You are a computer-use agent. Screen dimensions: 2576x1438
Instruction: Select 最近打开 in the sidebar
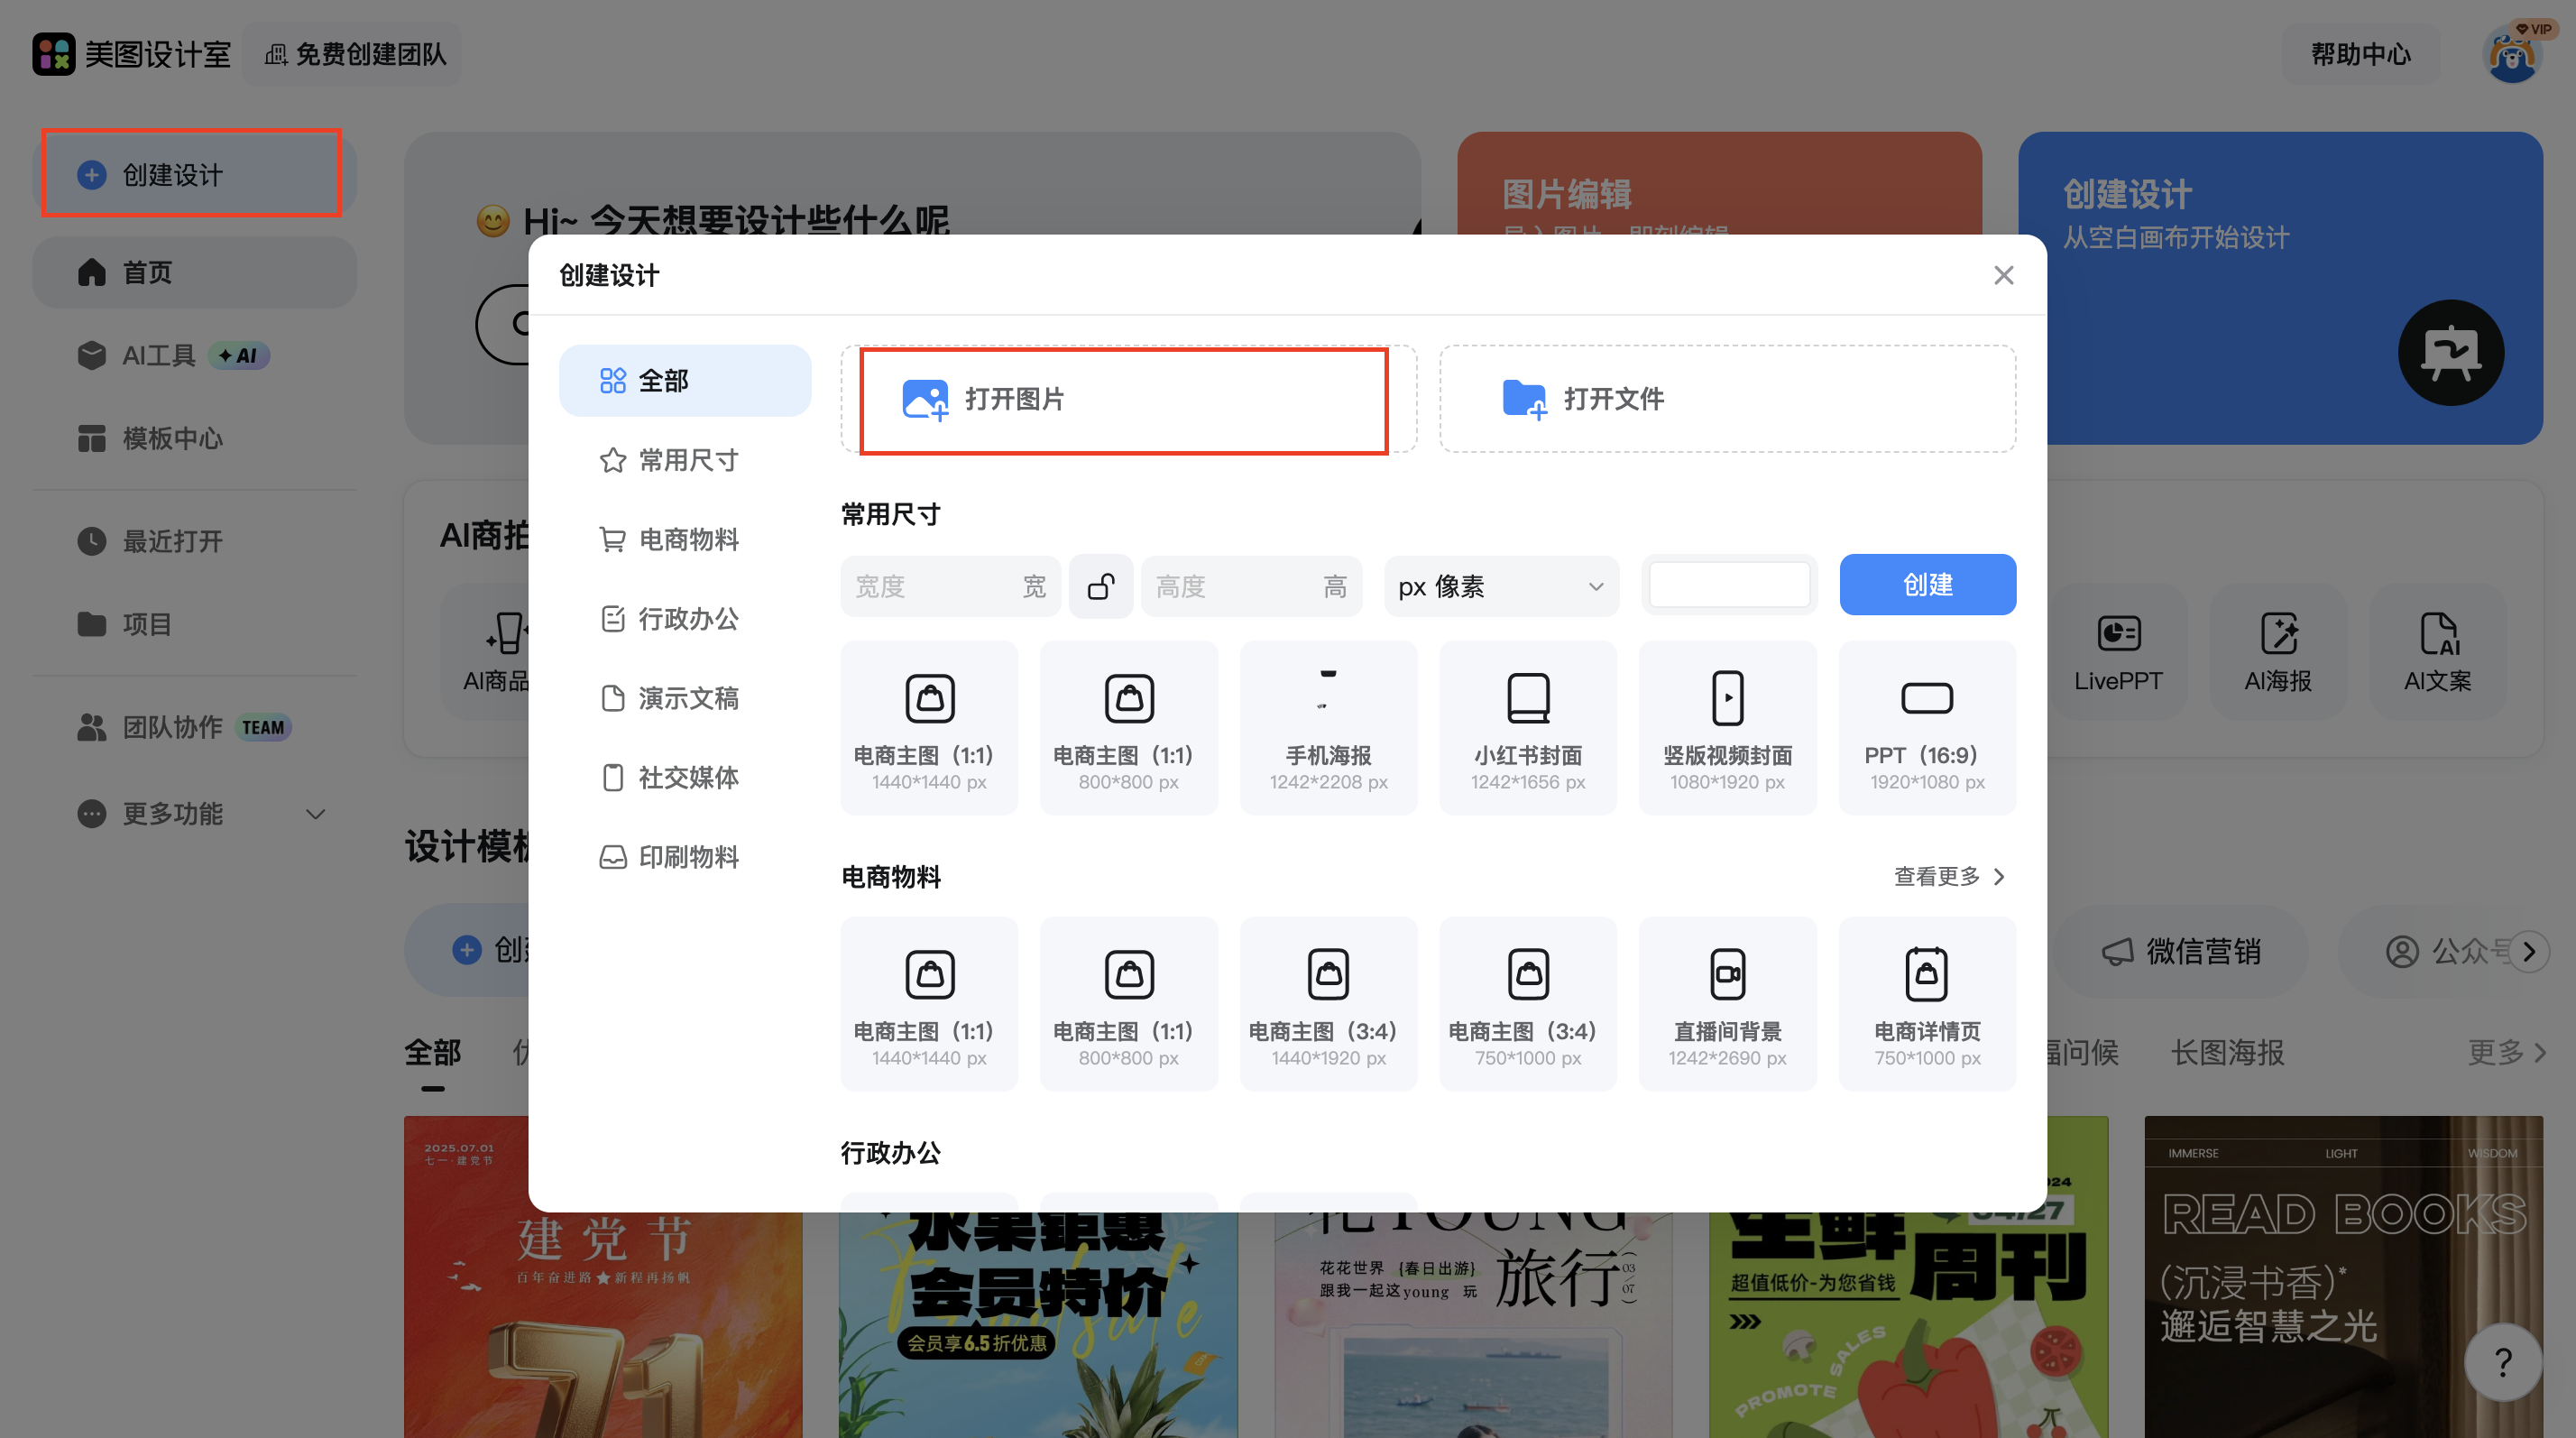(172, 541)
